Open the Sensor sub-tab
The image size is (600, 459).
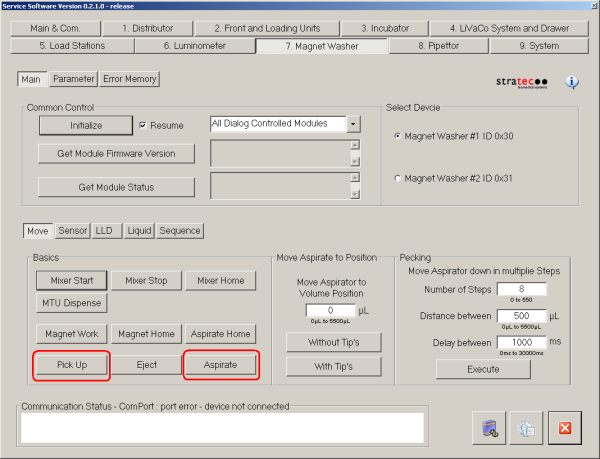coord(72,230)
